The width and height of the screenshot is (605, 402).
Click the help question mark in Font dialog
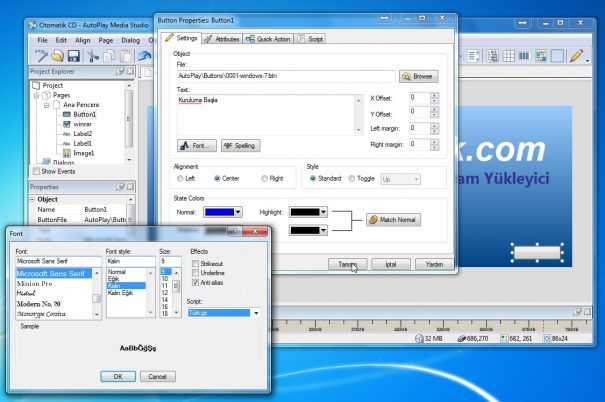click(x=234, y=231)
